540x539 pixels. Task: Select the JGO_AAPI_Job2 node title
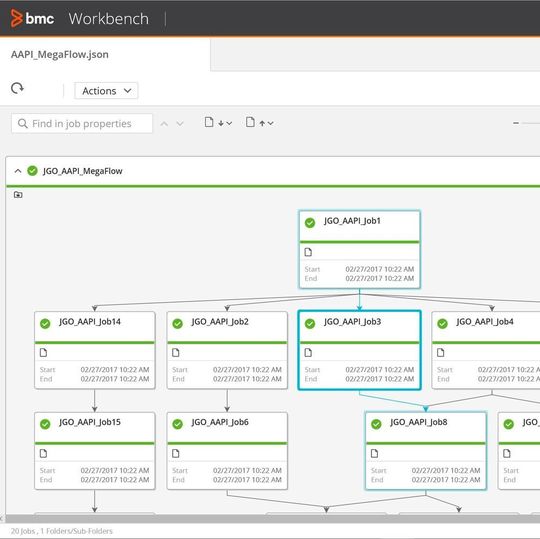220,322
